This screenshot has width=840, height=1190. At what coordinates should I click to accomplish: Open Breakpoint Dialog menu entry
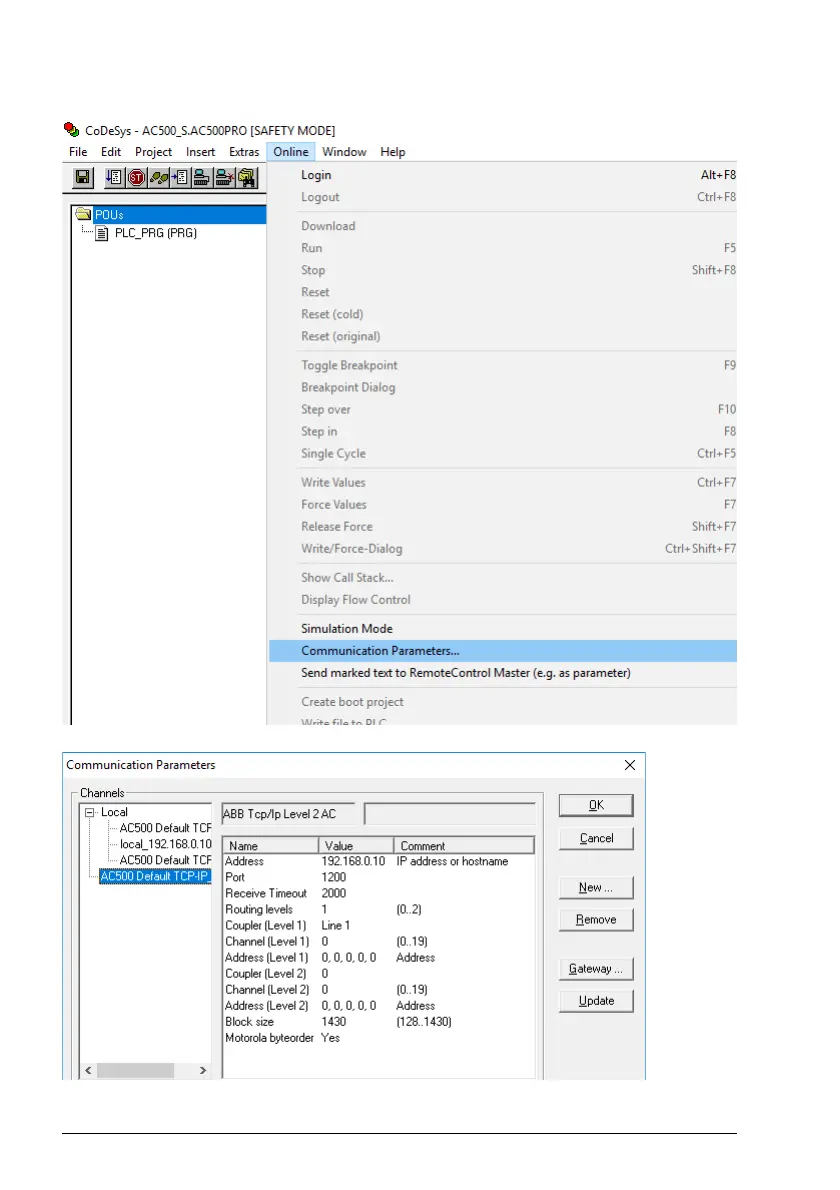click(503, 387)
